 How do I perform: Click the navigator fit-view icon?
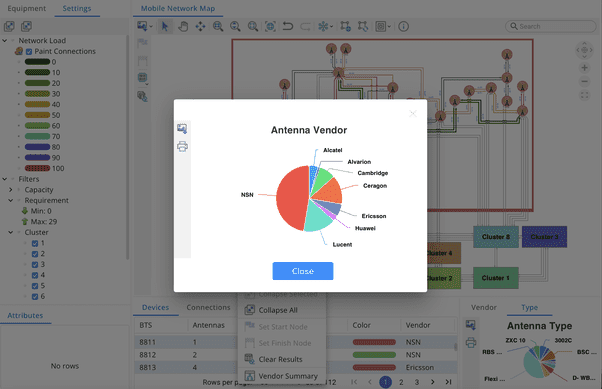(584, 95)
